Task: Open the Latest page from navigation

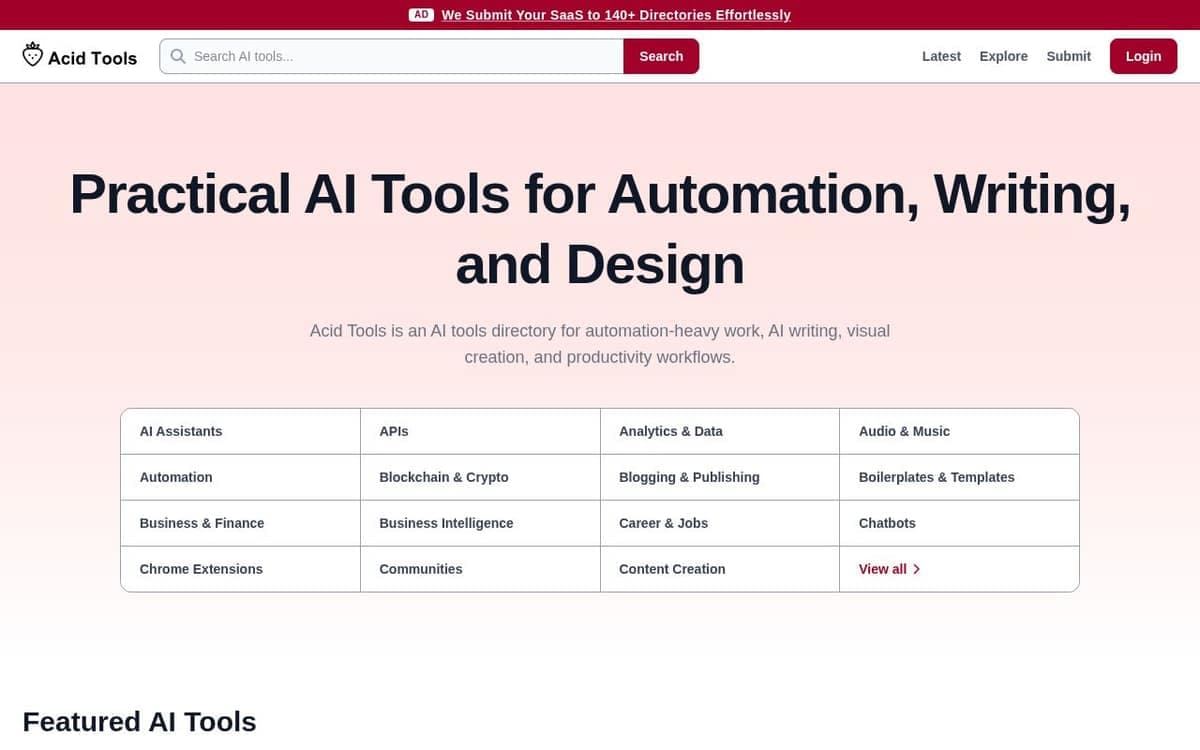Action: (x=941, y=56)
